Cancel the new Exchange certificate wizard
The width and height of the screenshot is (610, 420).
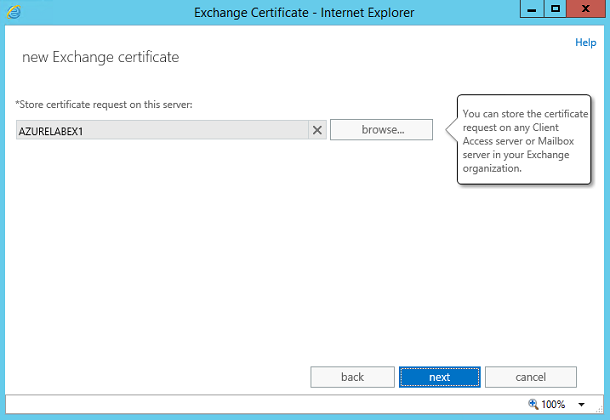pos(531,377)
